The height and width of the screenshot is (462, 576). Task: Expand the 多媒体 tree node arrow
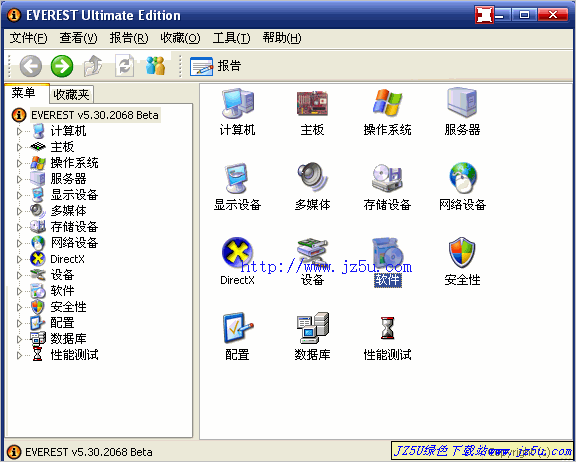click(19, 211)
